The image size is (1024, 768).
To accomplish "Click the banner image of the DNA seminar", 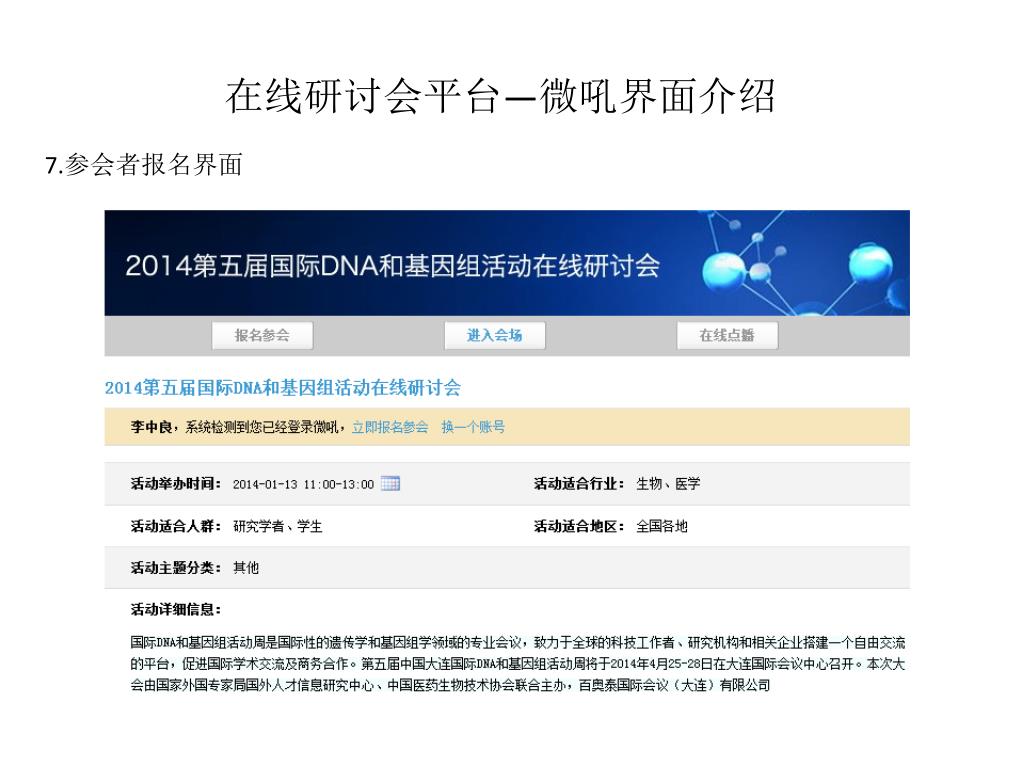I will pyautogui.click(x=507, y=263).
